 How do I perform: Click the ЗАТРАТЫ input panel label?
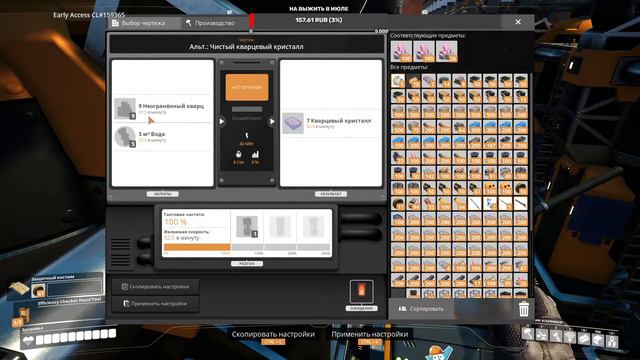[162, 194]
